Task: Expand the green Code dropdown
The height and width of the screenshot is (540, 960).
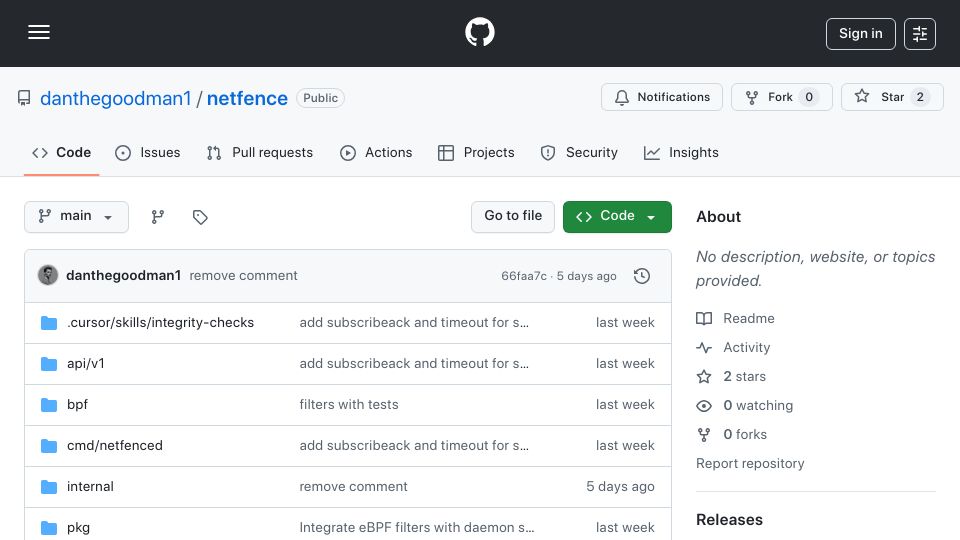Action: [x=617, y=217]
